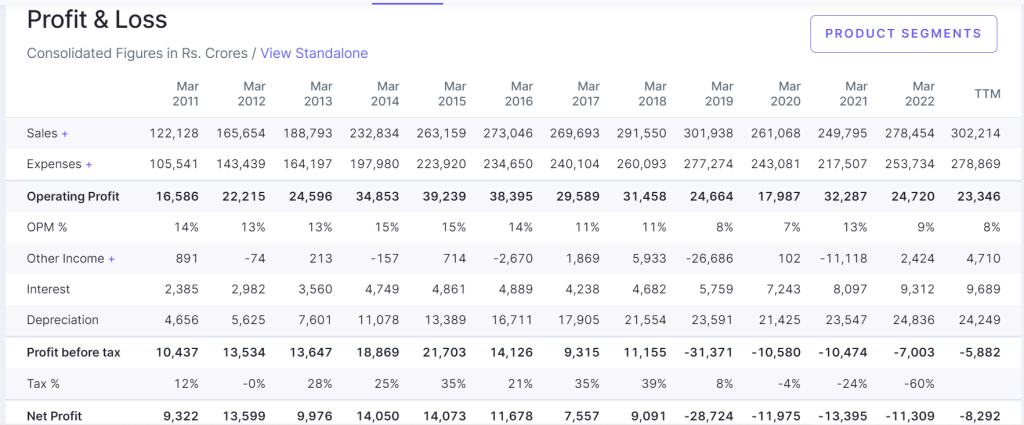Viewport: 1024px width, 425px height.
Task: Select Tax -60% for Mar 2022
Action: tap(920, 384)
